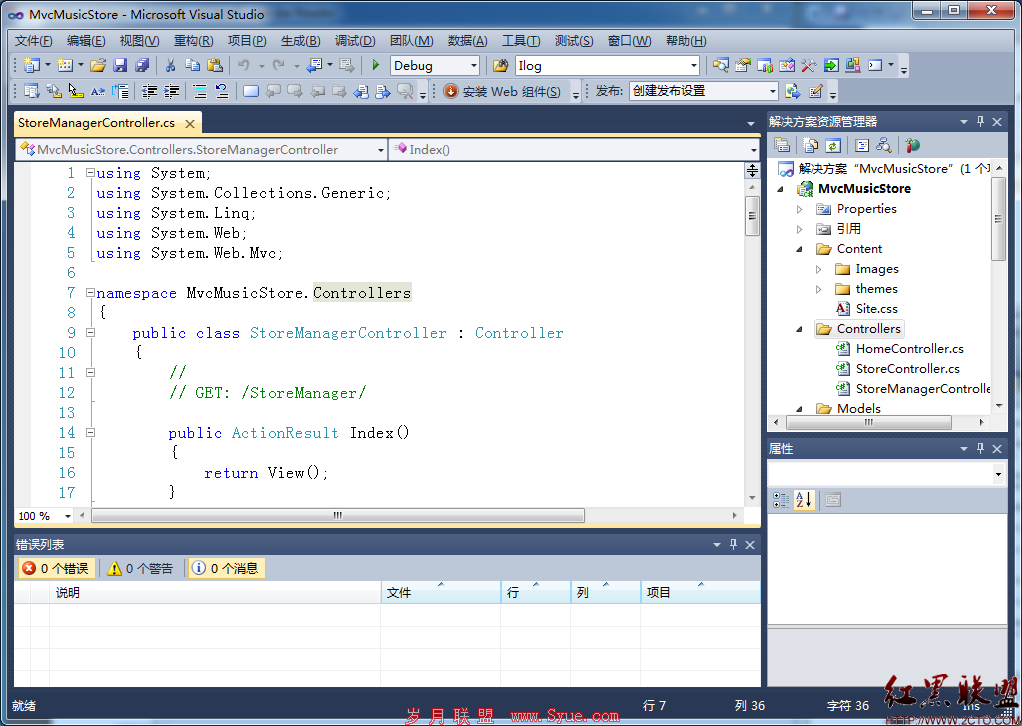Save the current file with the floppy icon
The height and width of the screenshot is (726, 1022).
(120, 65)
